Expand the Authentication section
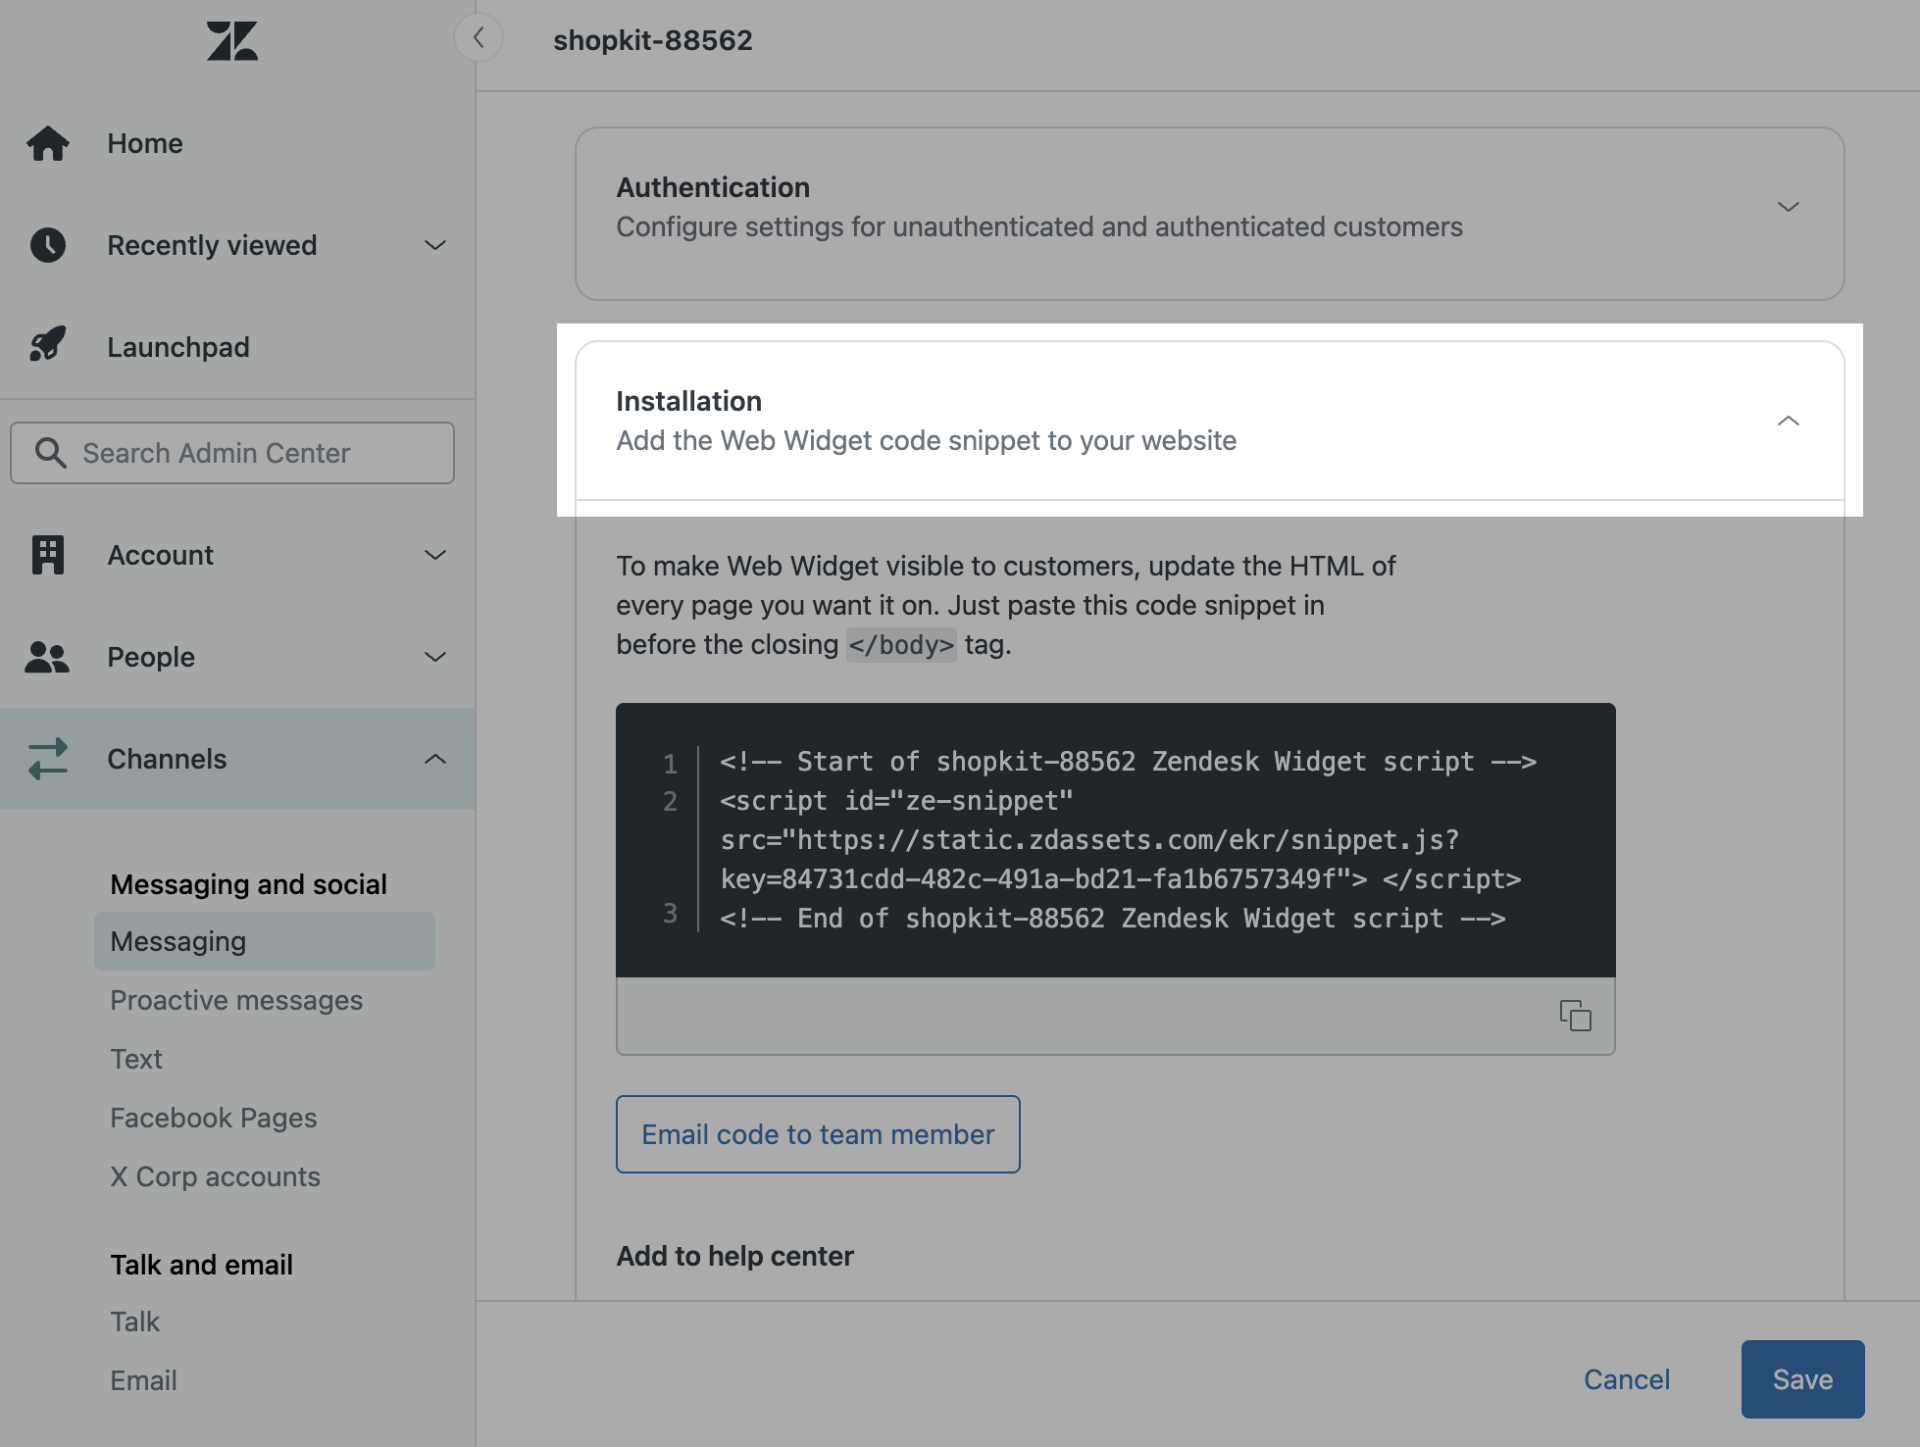 point(1788,207)
